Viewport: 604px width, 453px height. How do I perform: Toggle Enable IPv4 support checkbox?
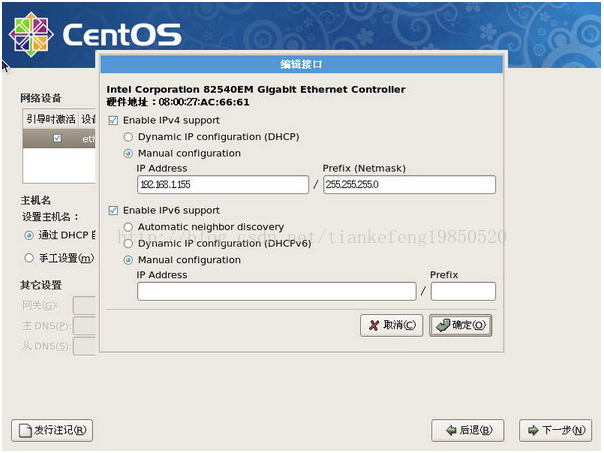point(113,121)
